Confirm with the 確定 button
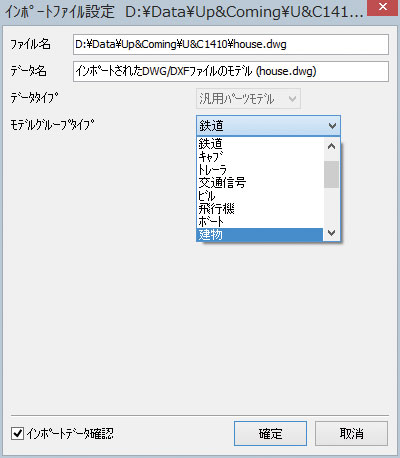Viewport: 400px width, 458px height. click(270, 433)
